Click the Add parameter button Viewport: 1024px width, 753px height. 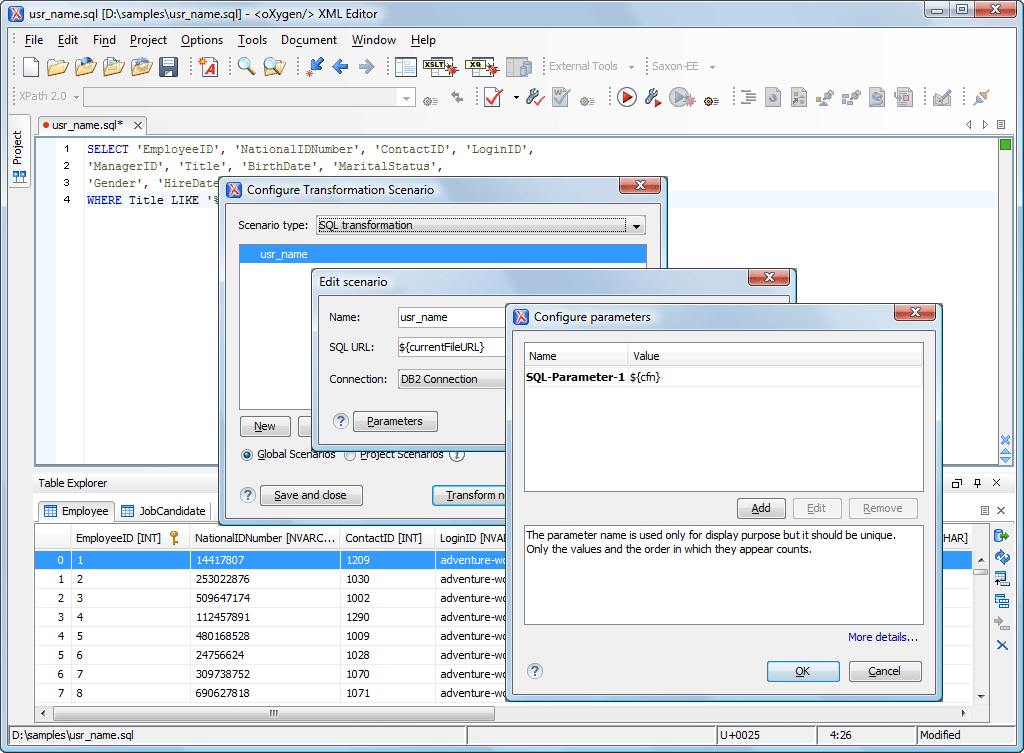tap(761, 508)
